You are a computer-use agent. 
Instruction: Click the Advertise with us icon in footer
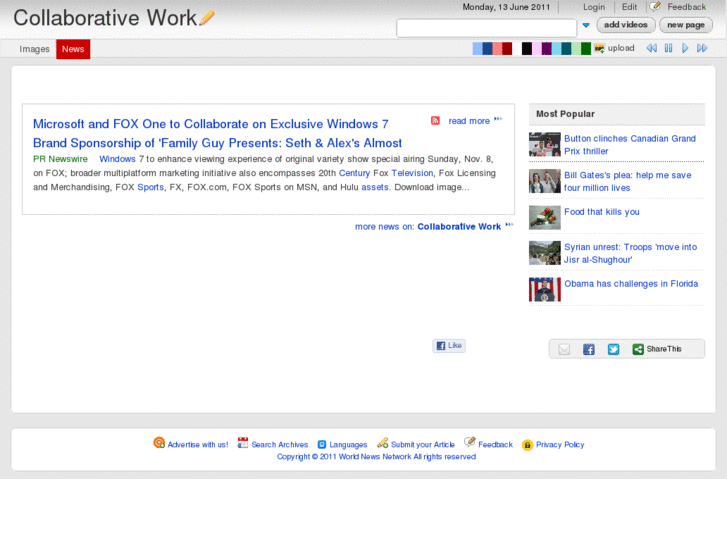tap(159, 442)
